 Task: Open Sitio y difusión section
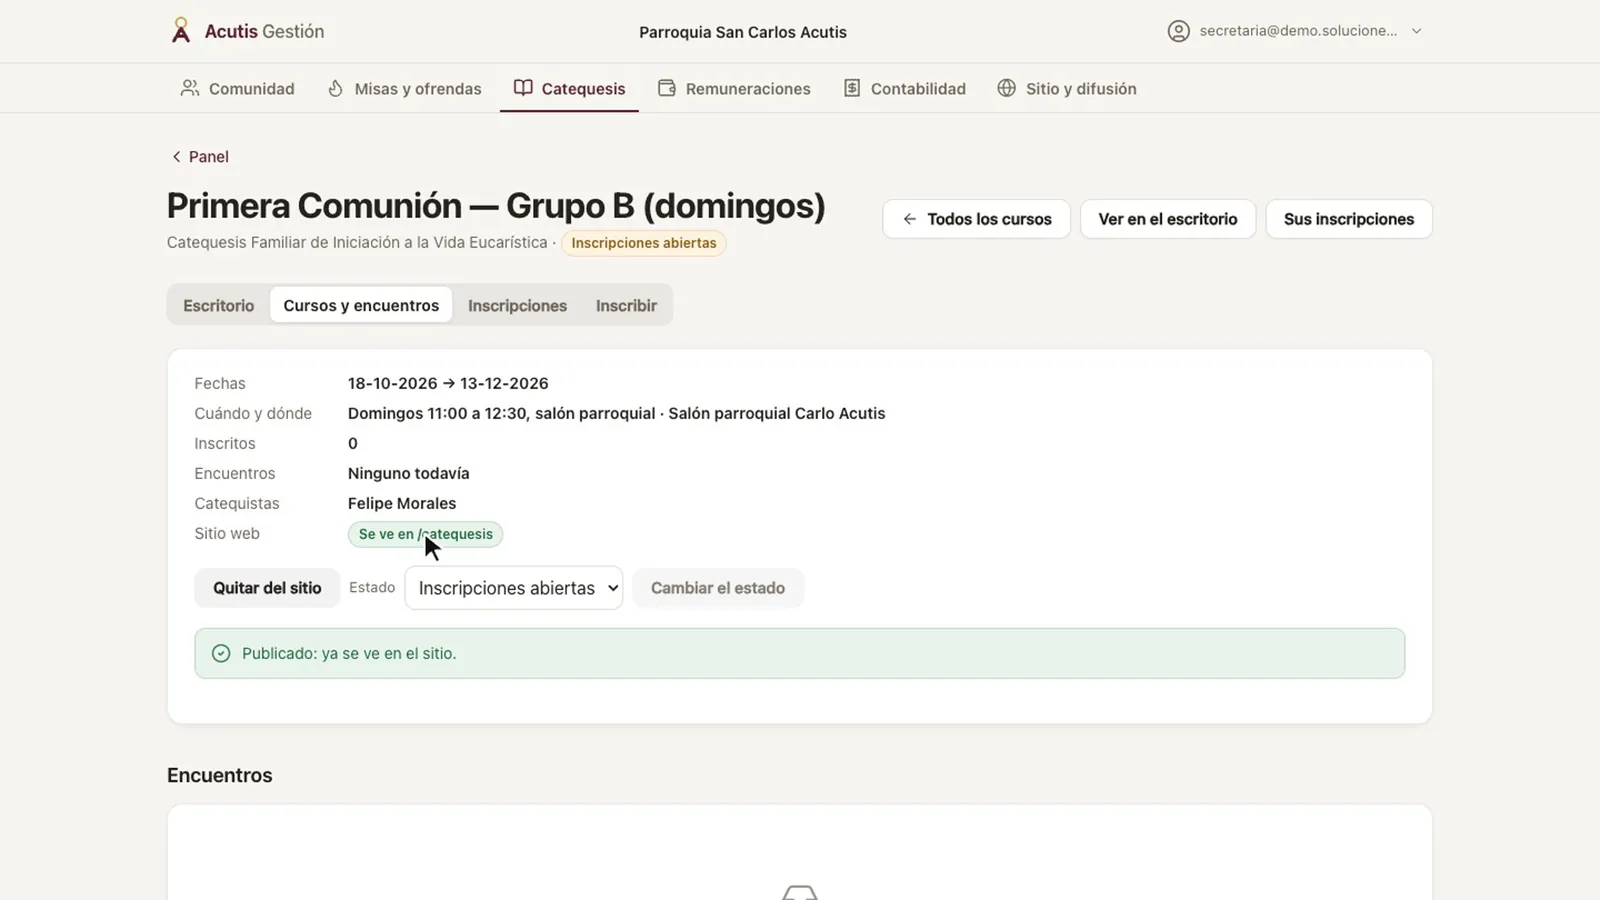[1067, 88]
